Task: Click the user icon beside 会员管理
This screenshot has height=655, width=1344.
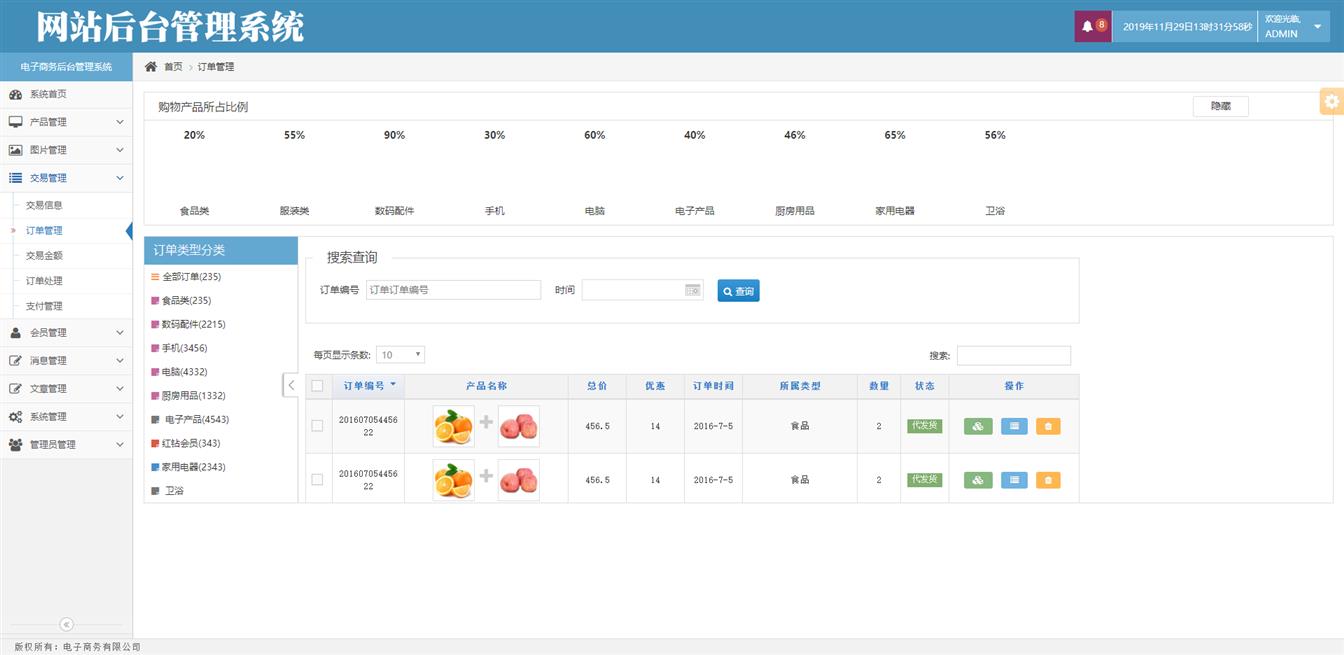Action: tap(15, 333)
